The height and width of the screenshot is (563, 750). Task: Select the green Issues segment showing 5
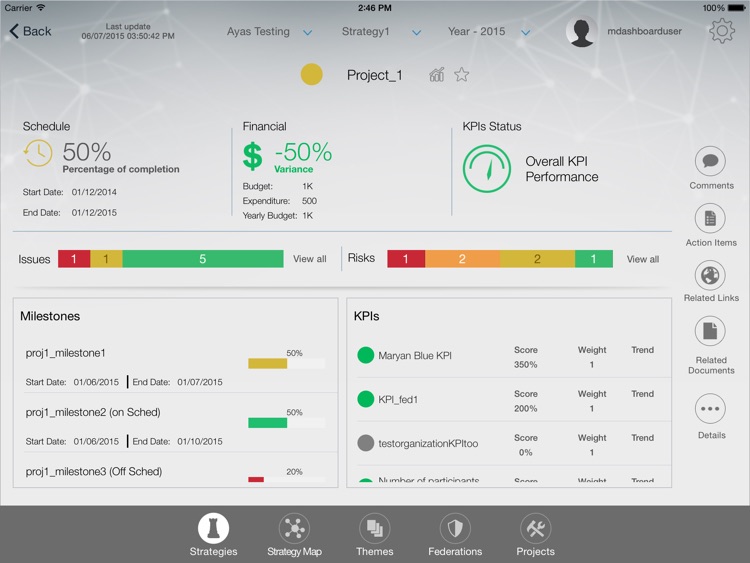click(203, 259)
